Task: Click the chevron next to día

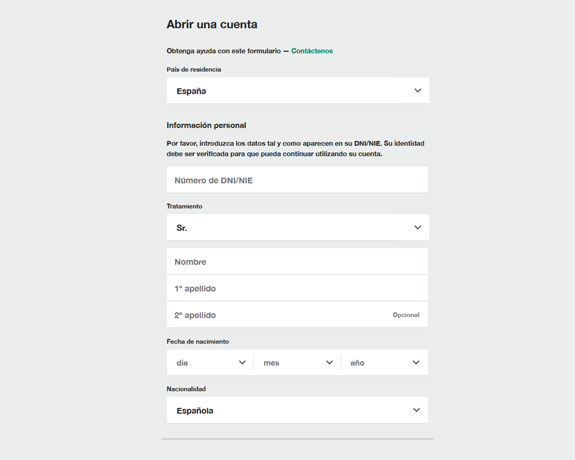Action: click(242, 362)
